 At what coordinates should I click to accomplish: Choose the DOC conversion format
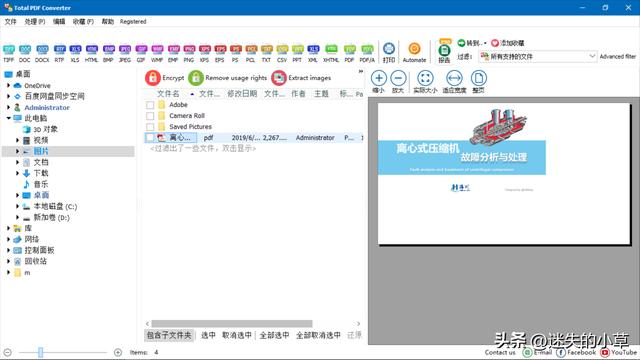[x=24, y=53]
